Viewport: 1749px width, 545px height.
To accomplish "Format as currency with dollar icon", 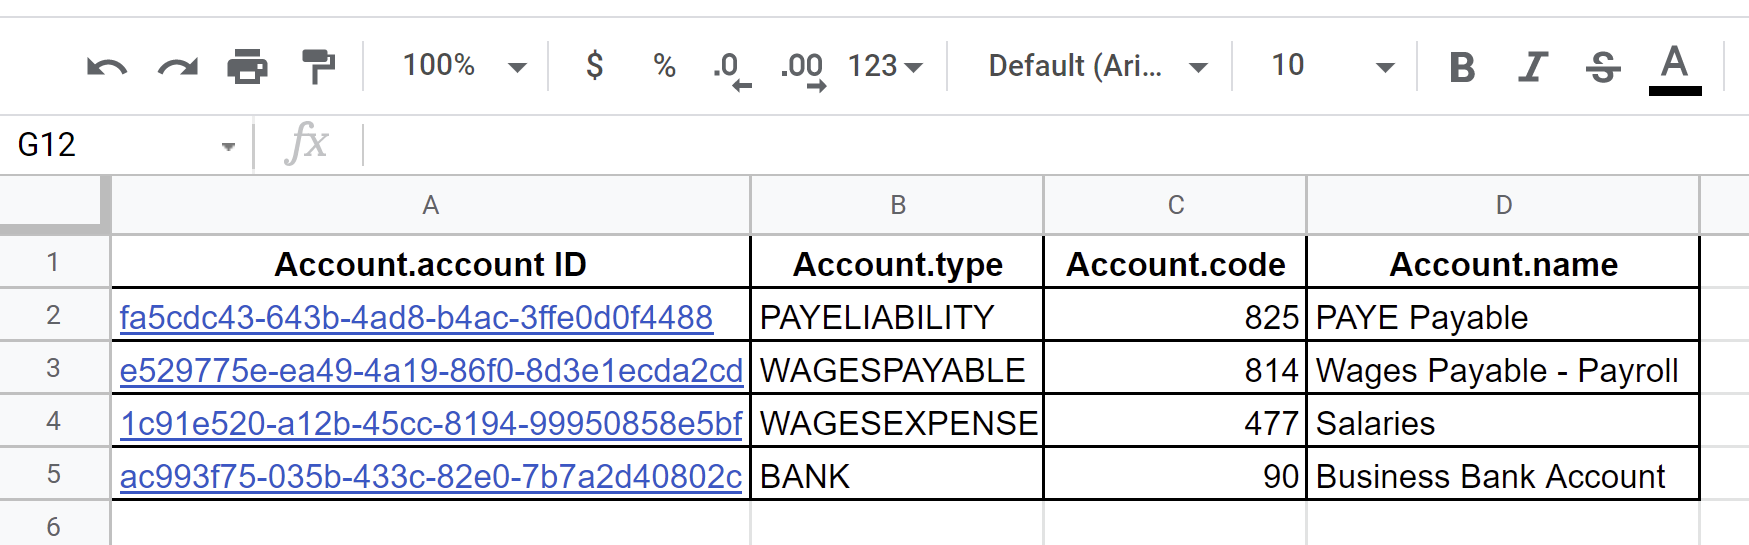I will [x=594, y=66].
